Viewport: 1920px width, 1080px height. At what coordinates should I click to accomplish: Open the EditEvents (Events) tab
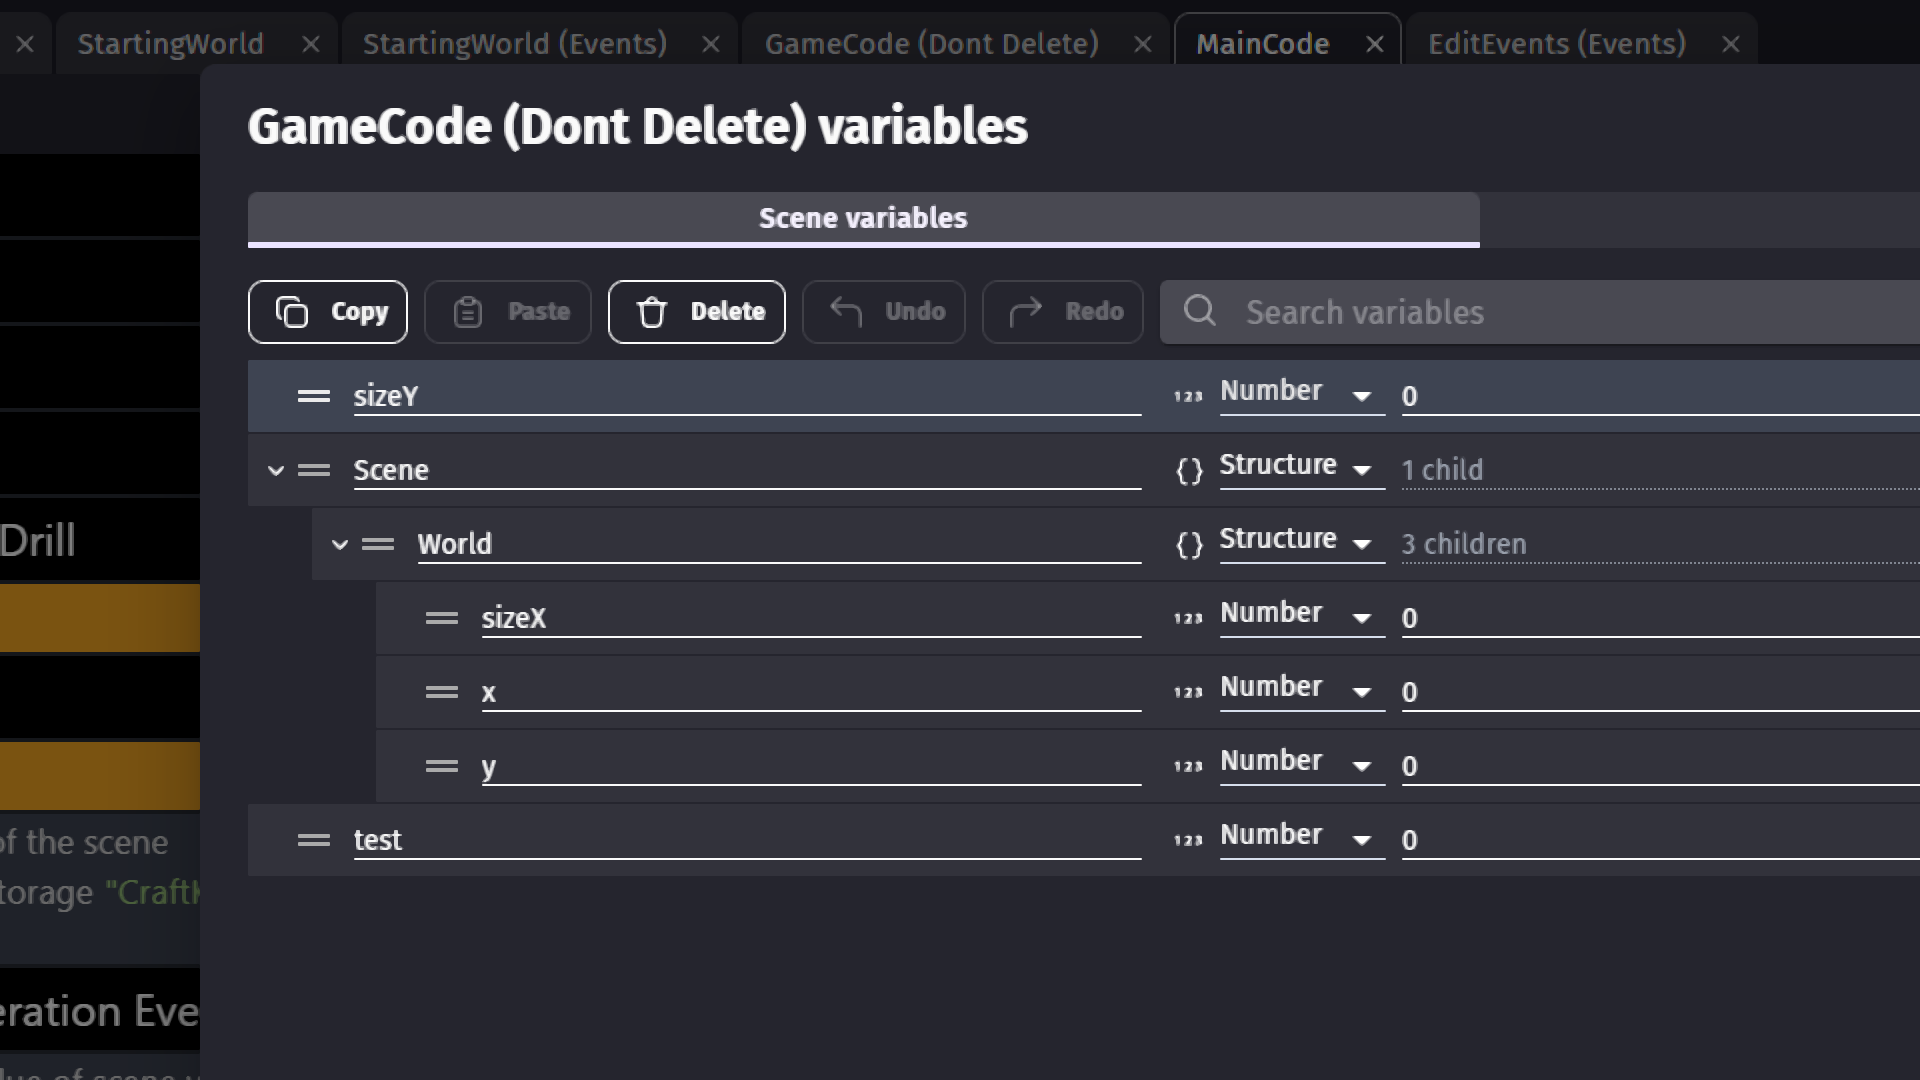[x=1556, y=44]
